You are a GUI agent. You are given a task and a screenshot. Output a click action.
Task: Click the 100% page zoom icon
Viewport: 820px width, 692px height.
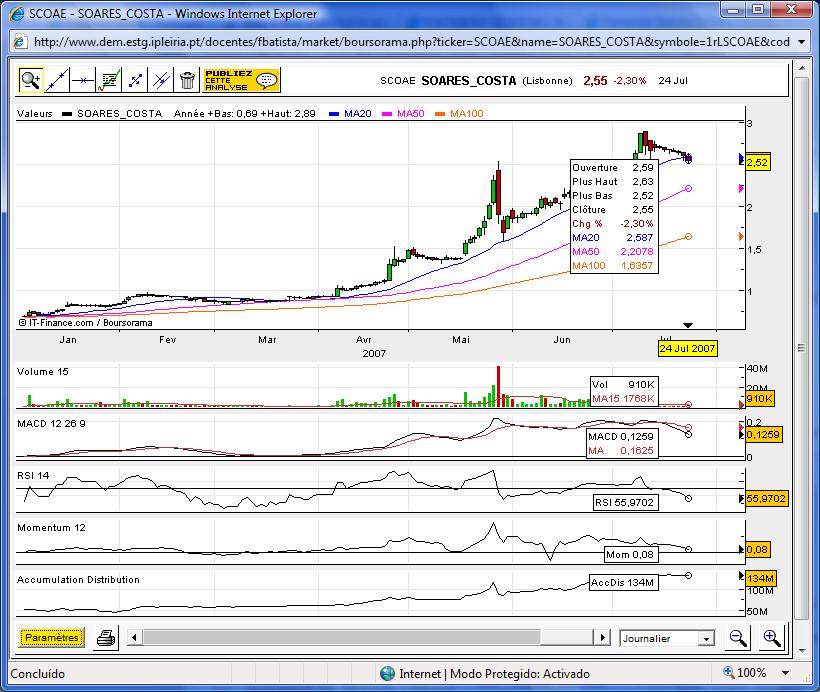[728, 672]
